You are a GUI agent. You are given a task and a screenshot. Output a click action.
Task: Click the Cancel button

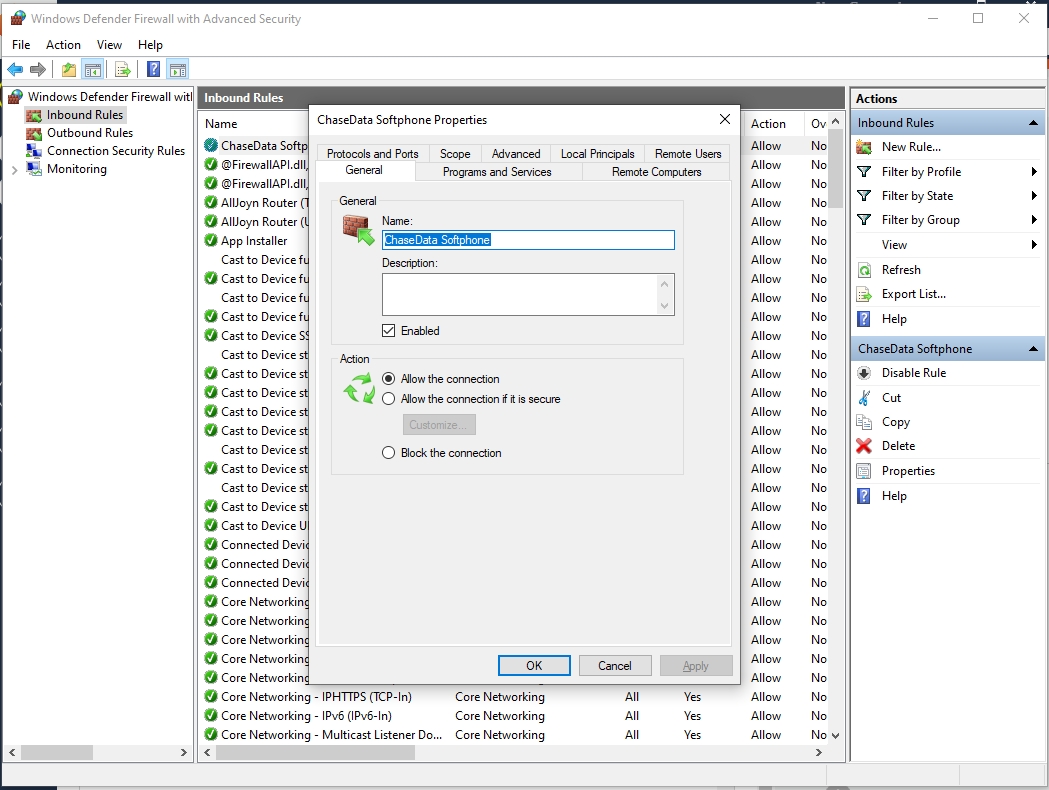click(615, 666)
